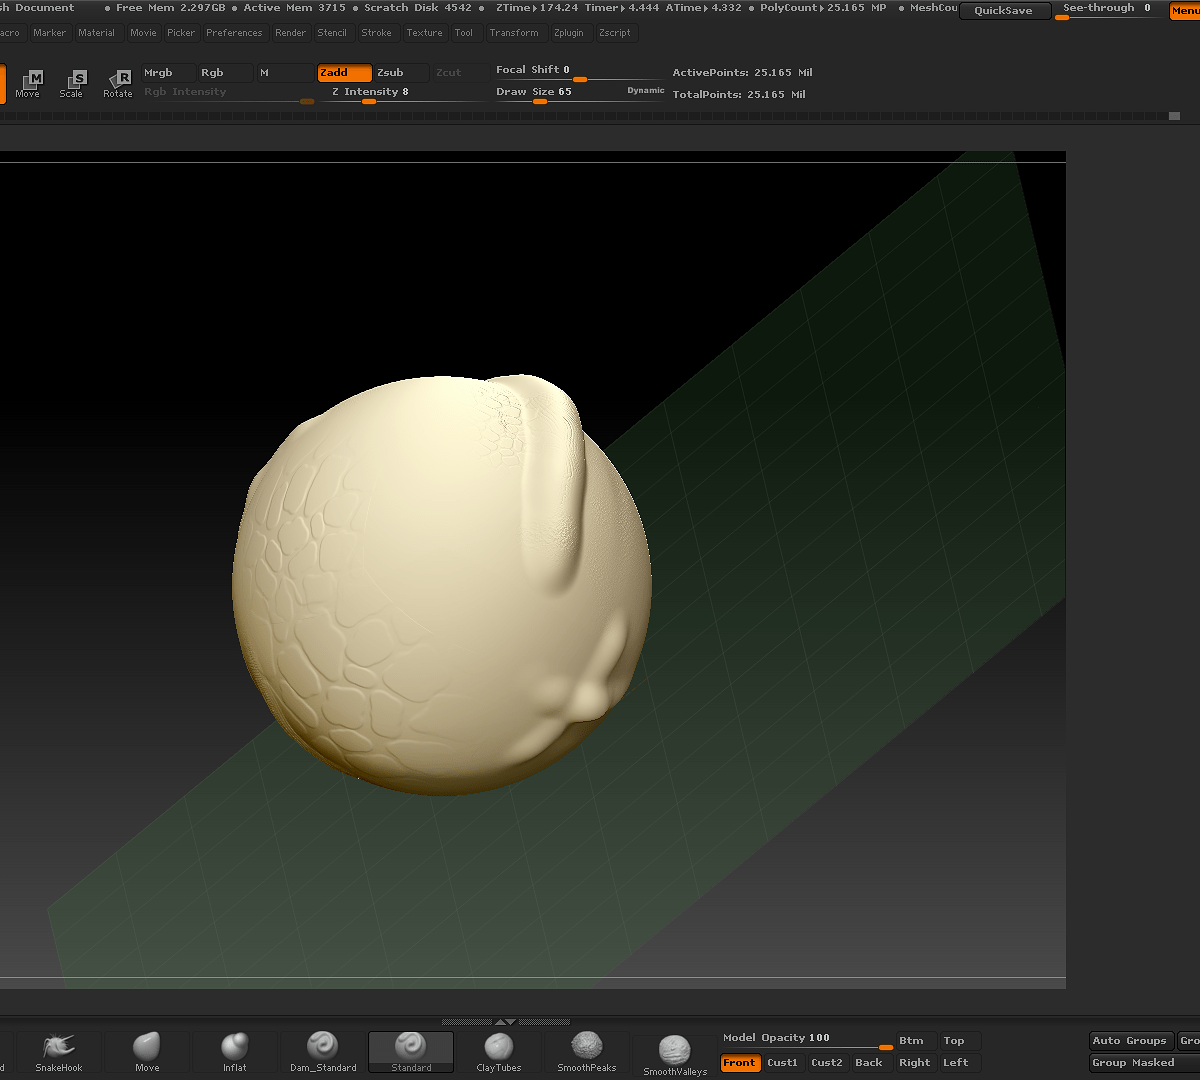The width and height of the screenshot is (1200, 1080).
Task: Activate the Rotate transform mode
Action: [118, 84]
